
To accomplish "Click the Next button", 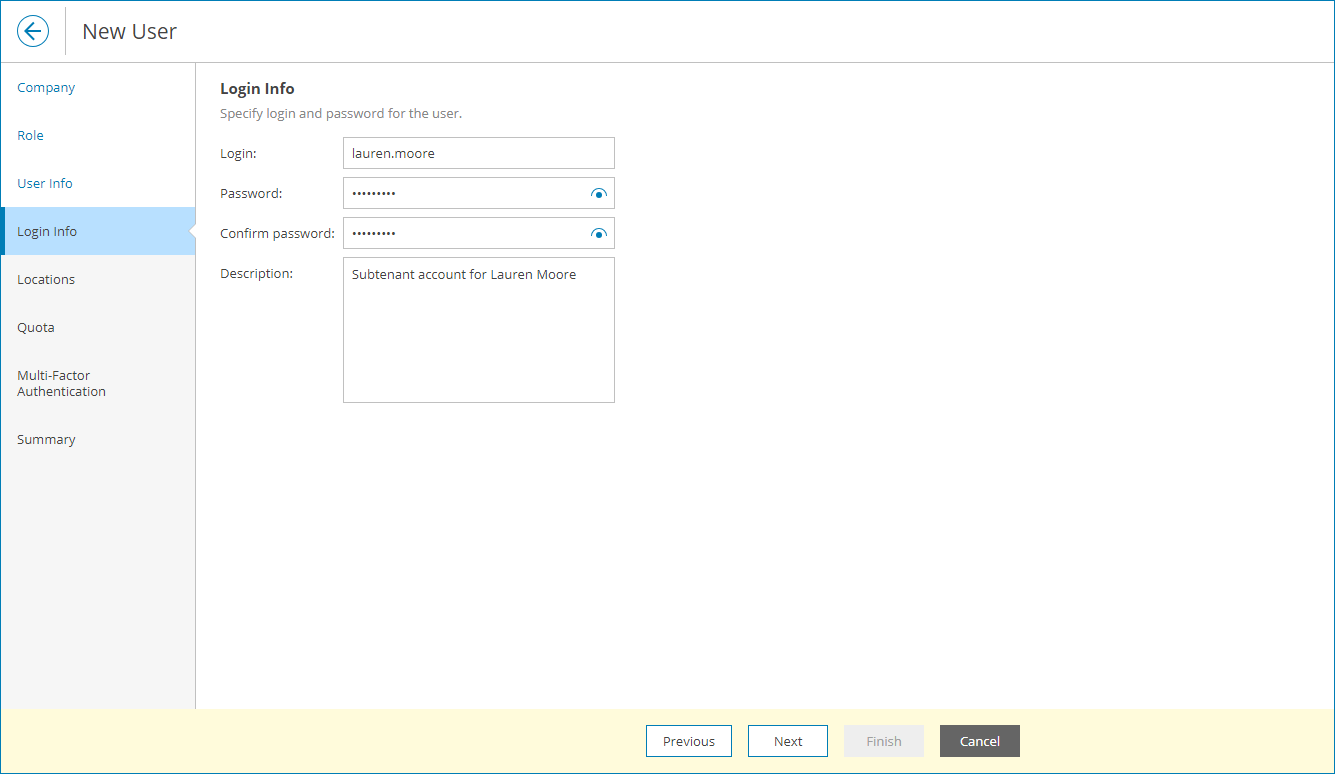I will pos(787,741).
